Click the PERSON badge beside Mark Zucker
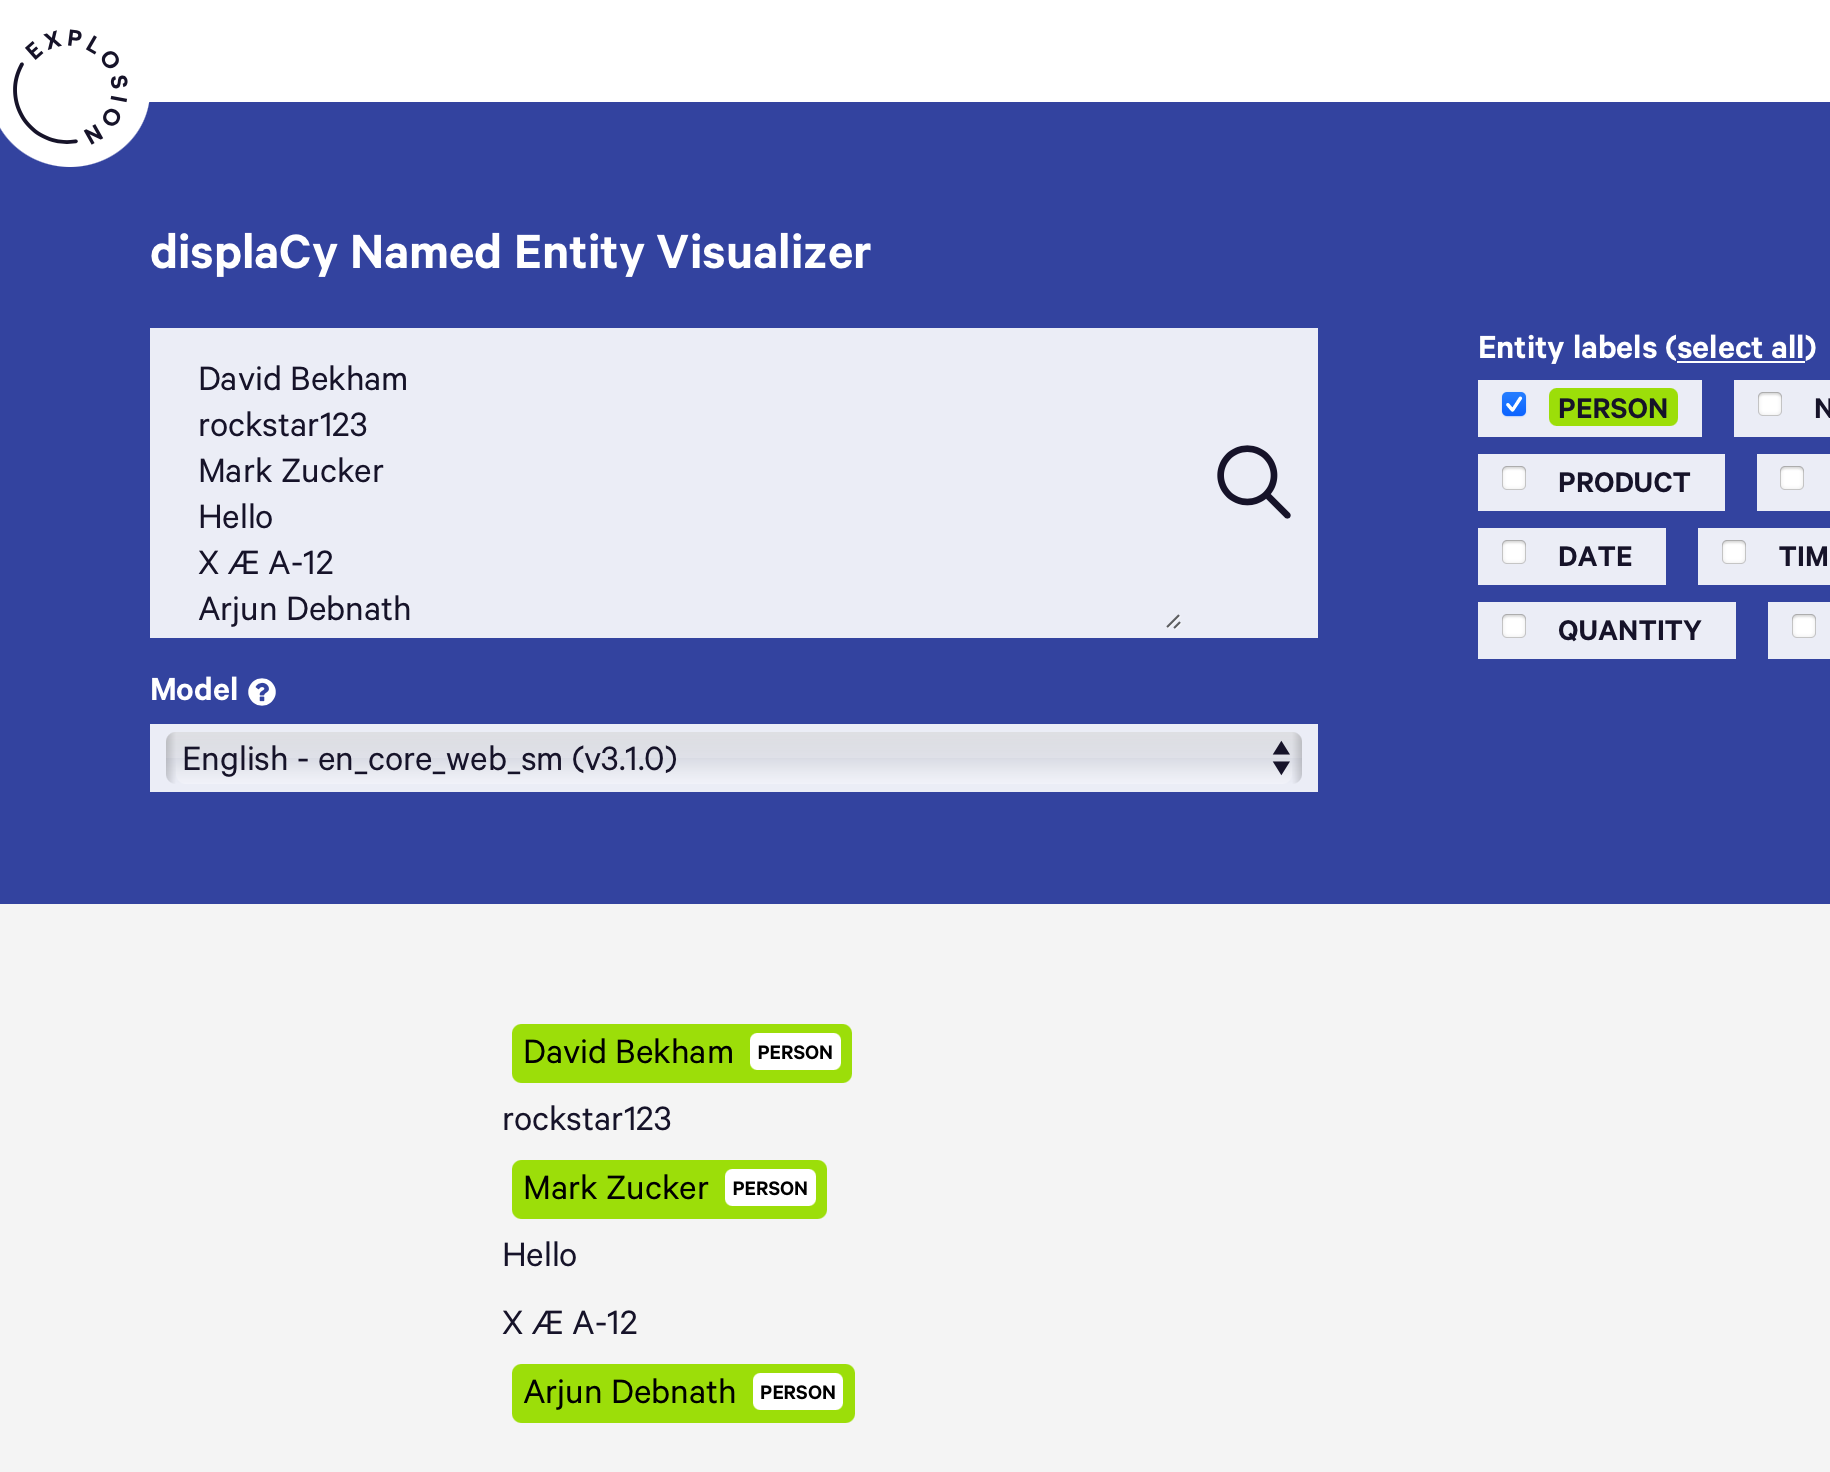This screenshot has height=1472, width=1830. [770, 1188]
